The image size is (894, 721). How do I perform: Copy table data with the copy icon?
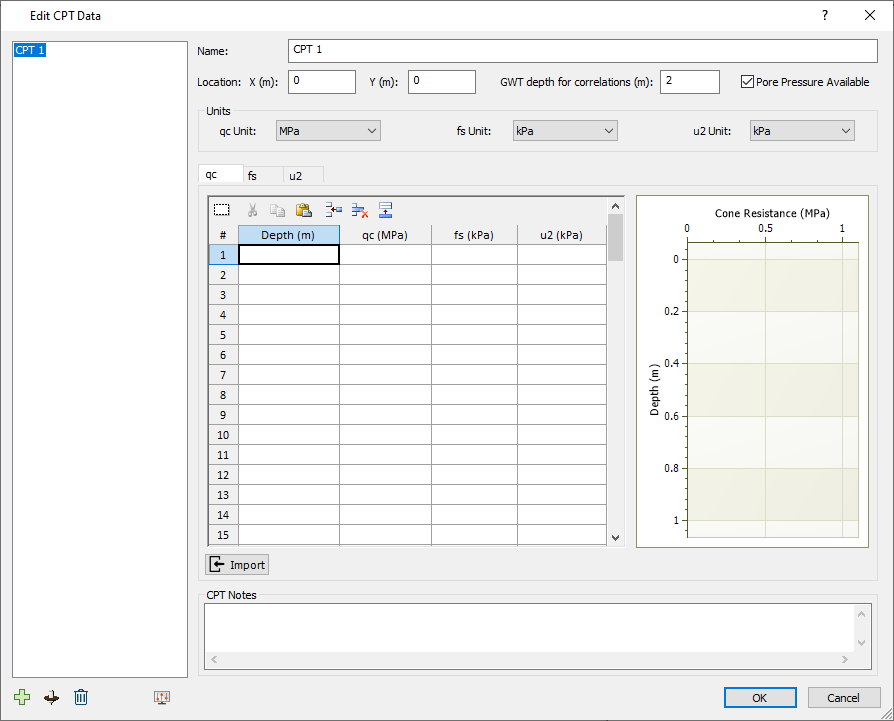[x=277, y=210]
